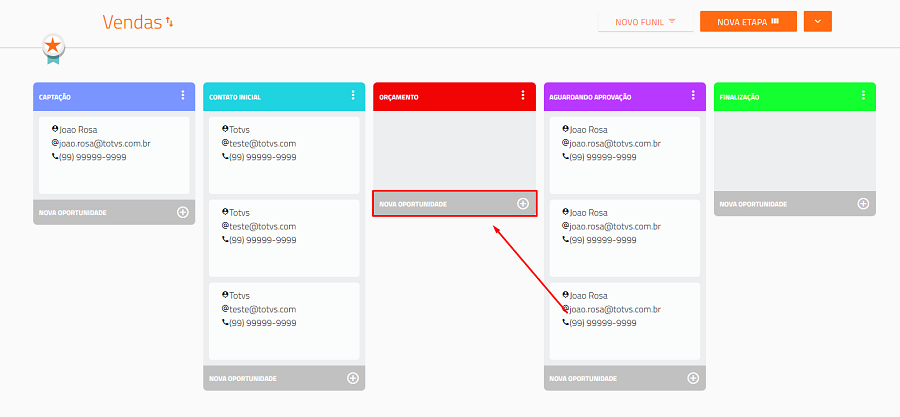The height and width of the screenshot is (417, 900).
Task: Click the phone number in Captação card
Action: point(92,157)
